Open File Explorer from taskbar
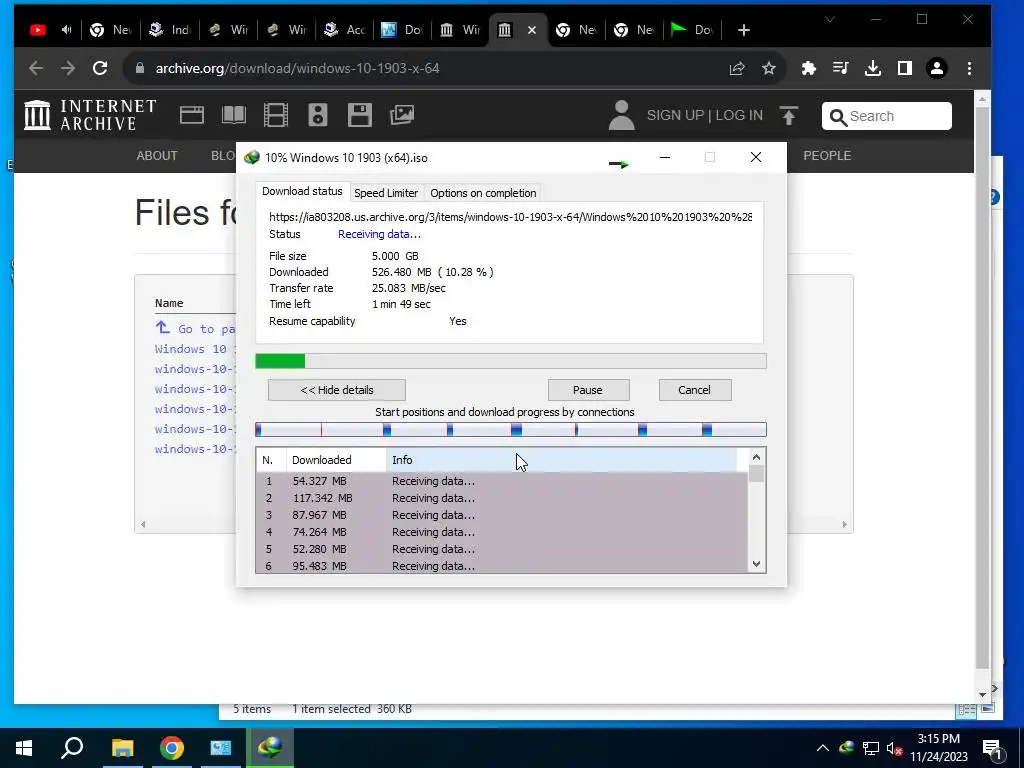Viewport: 1024px width, 768px height. [122, 748]
